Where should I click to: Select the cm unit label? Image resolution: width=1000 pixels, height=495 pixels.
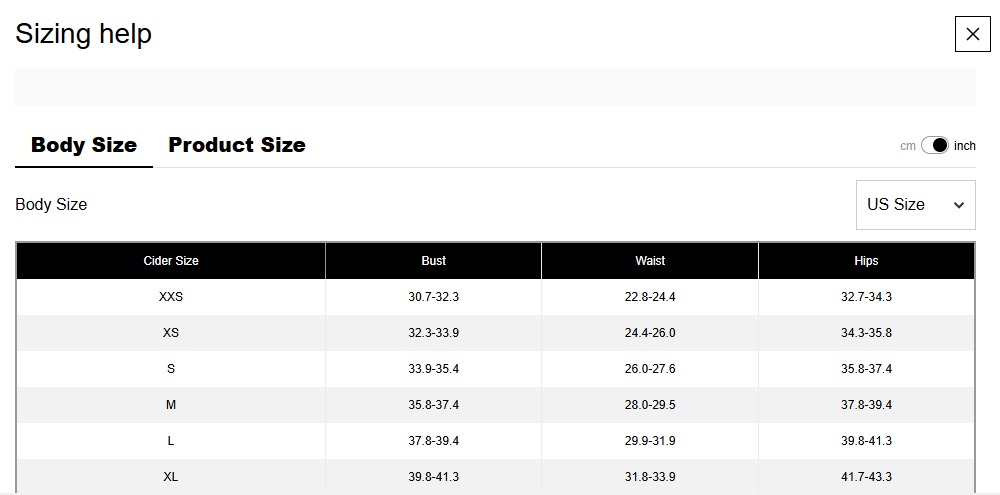[908, 146]
